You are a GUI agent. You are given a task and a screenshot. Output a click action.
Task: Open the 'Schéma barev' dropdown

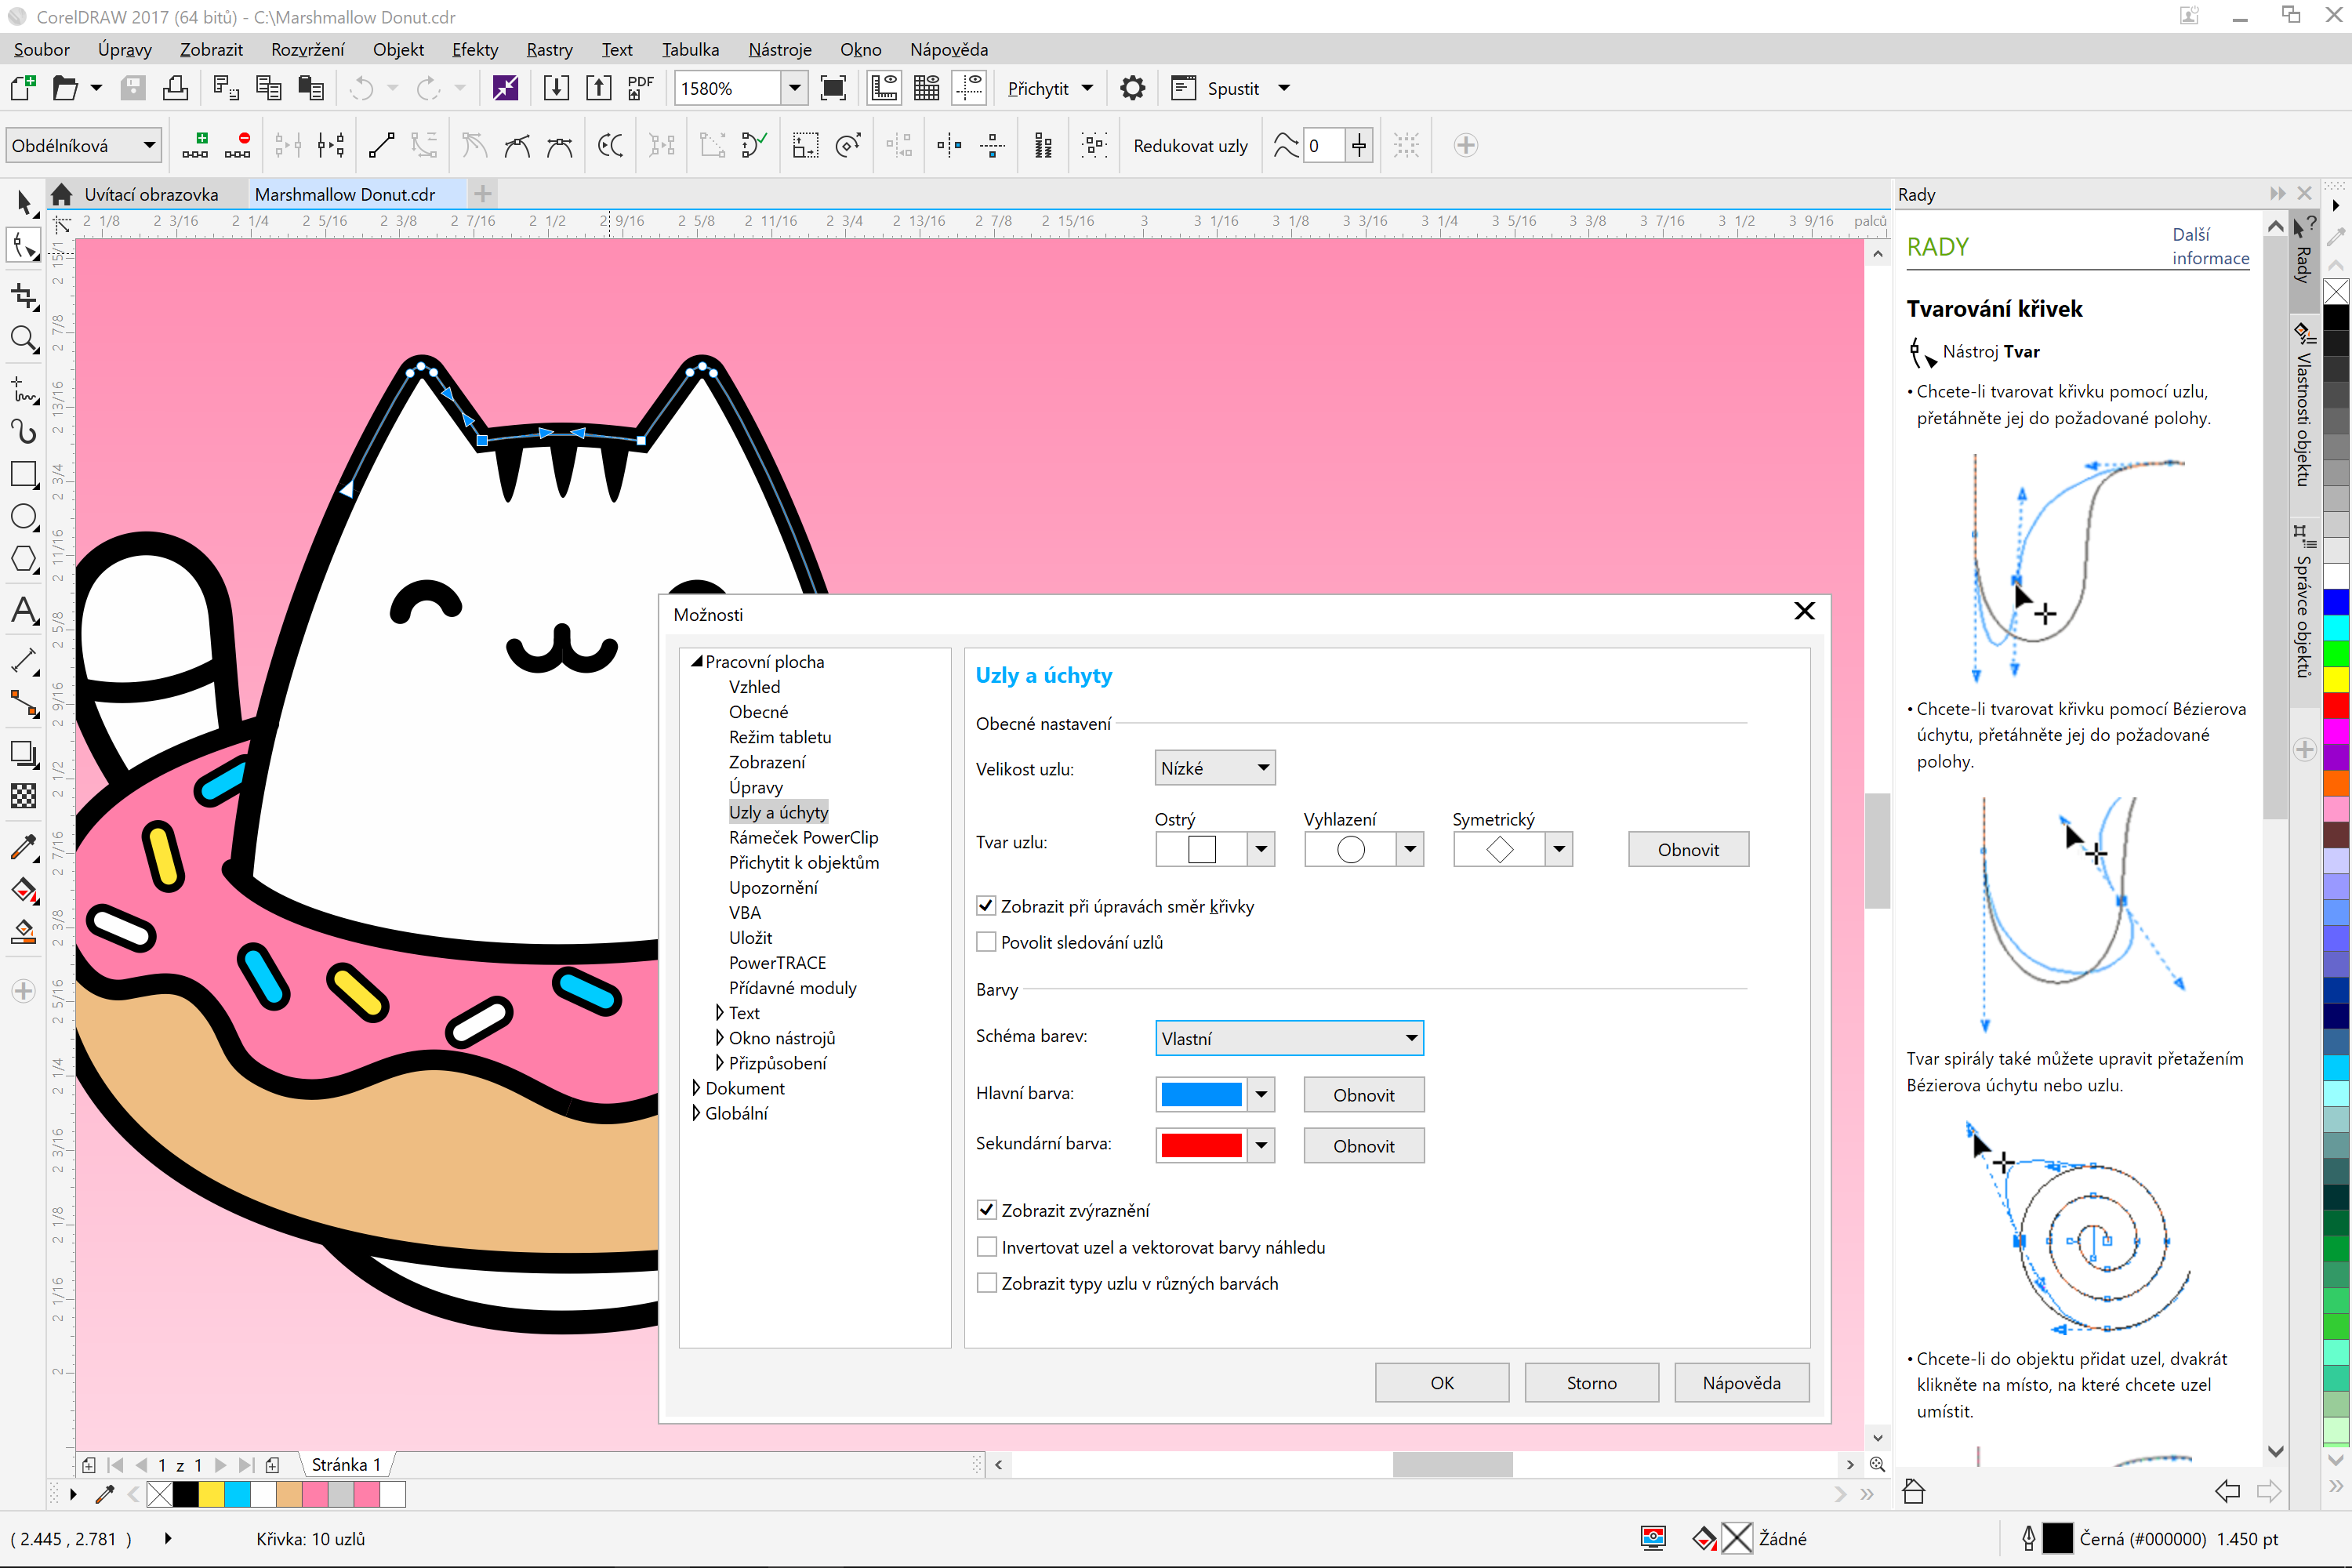1289,1038
